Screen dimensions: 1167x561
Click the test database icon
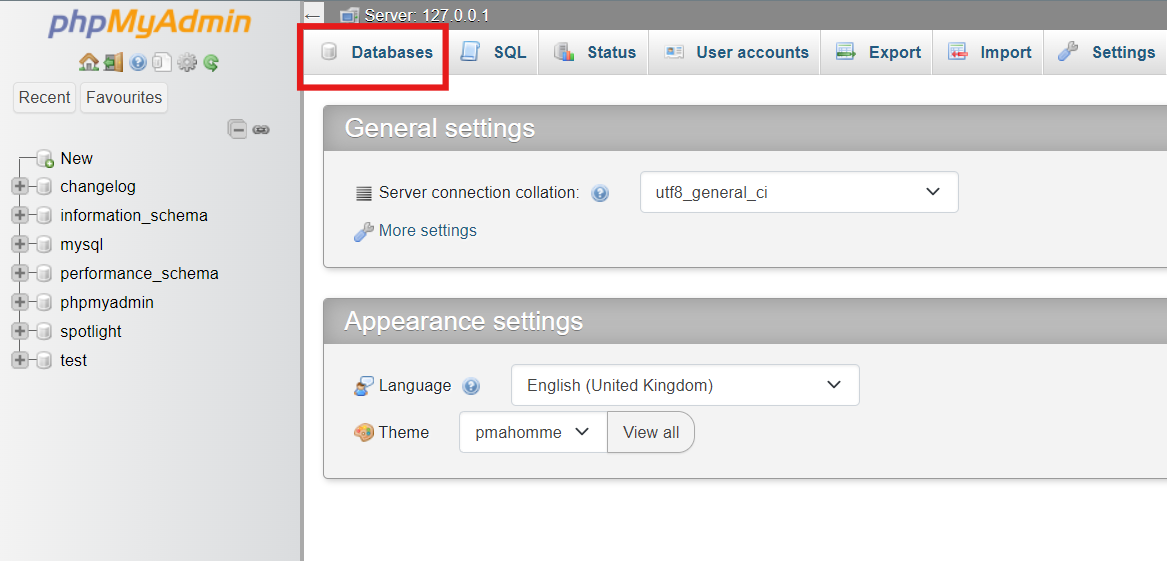coord(44,361)
